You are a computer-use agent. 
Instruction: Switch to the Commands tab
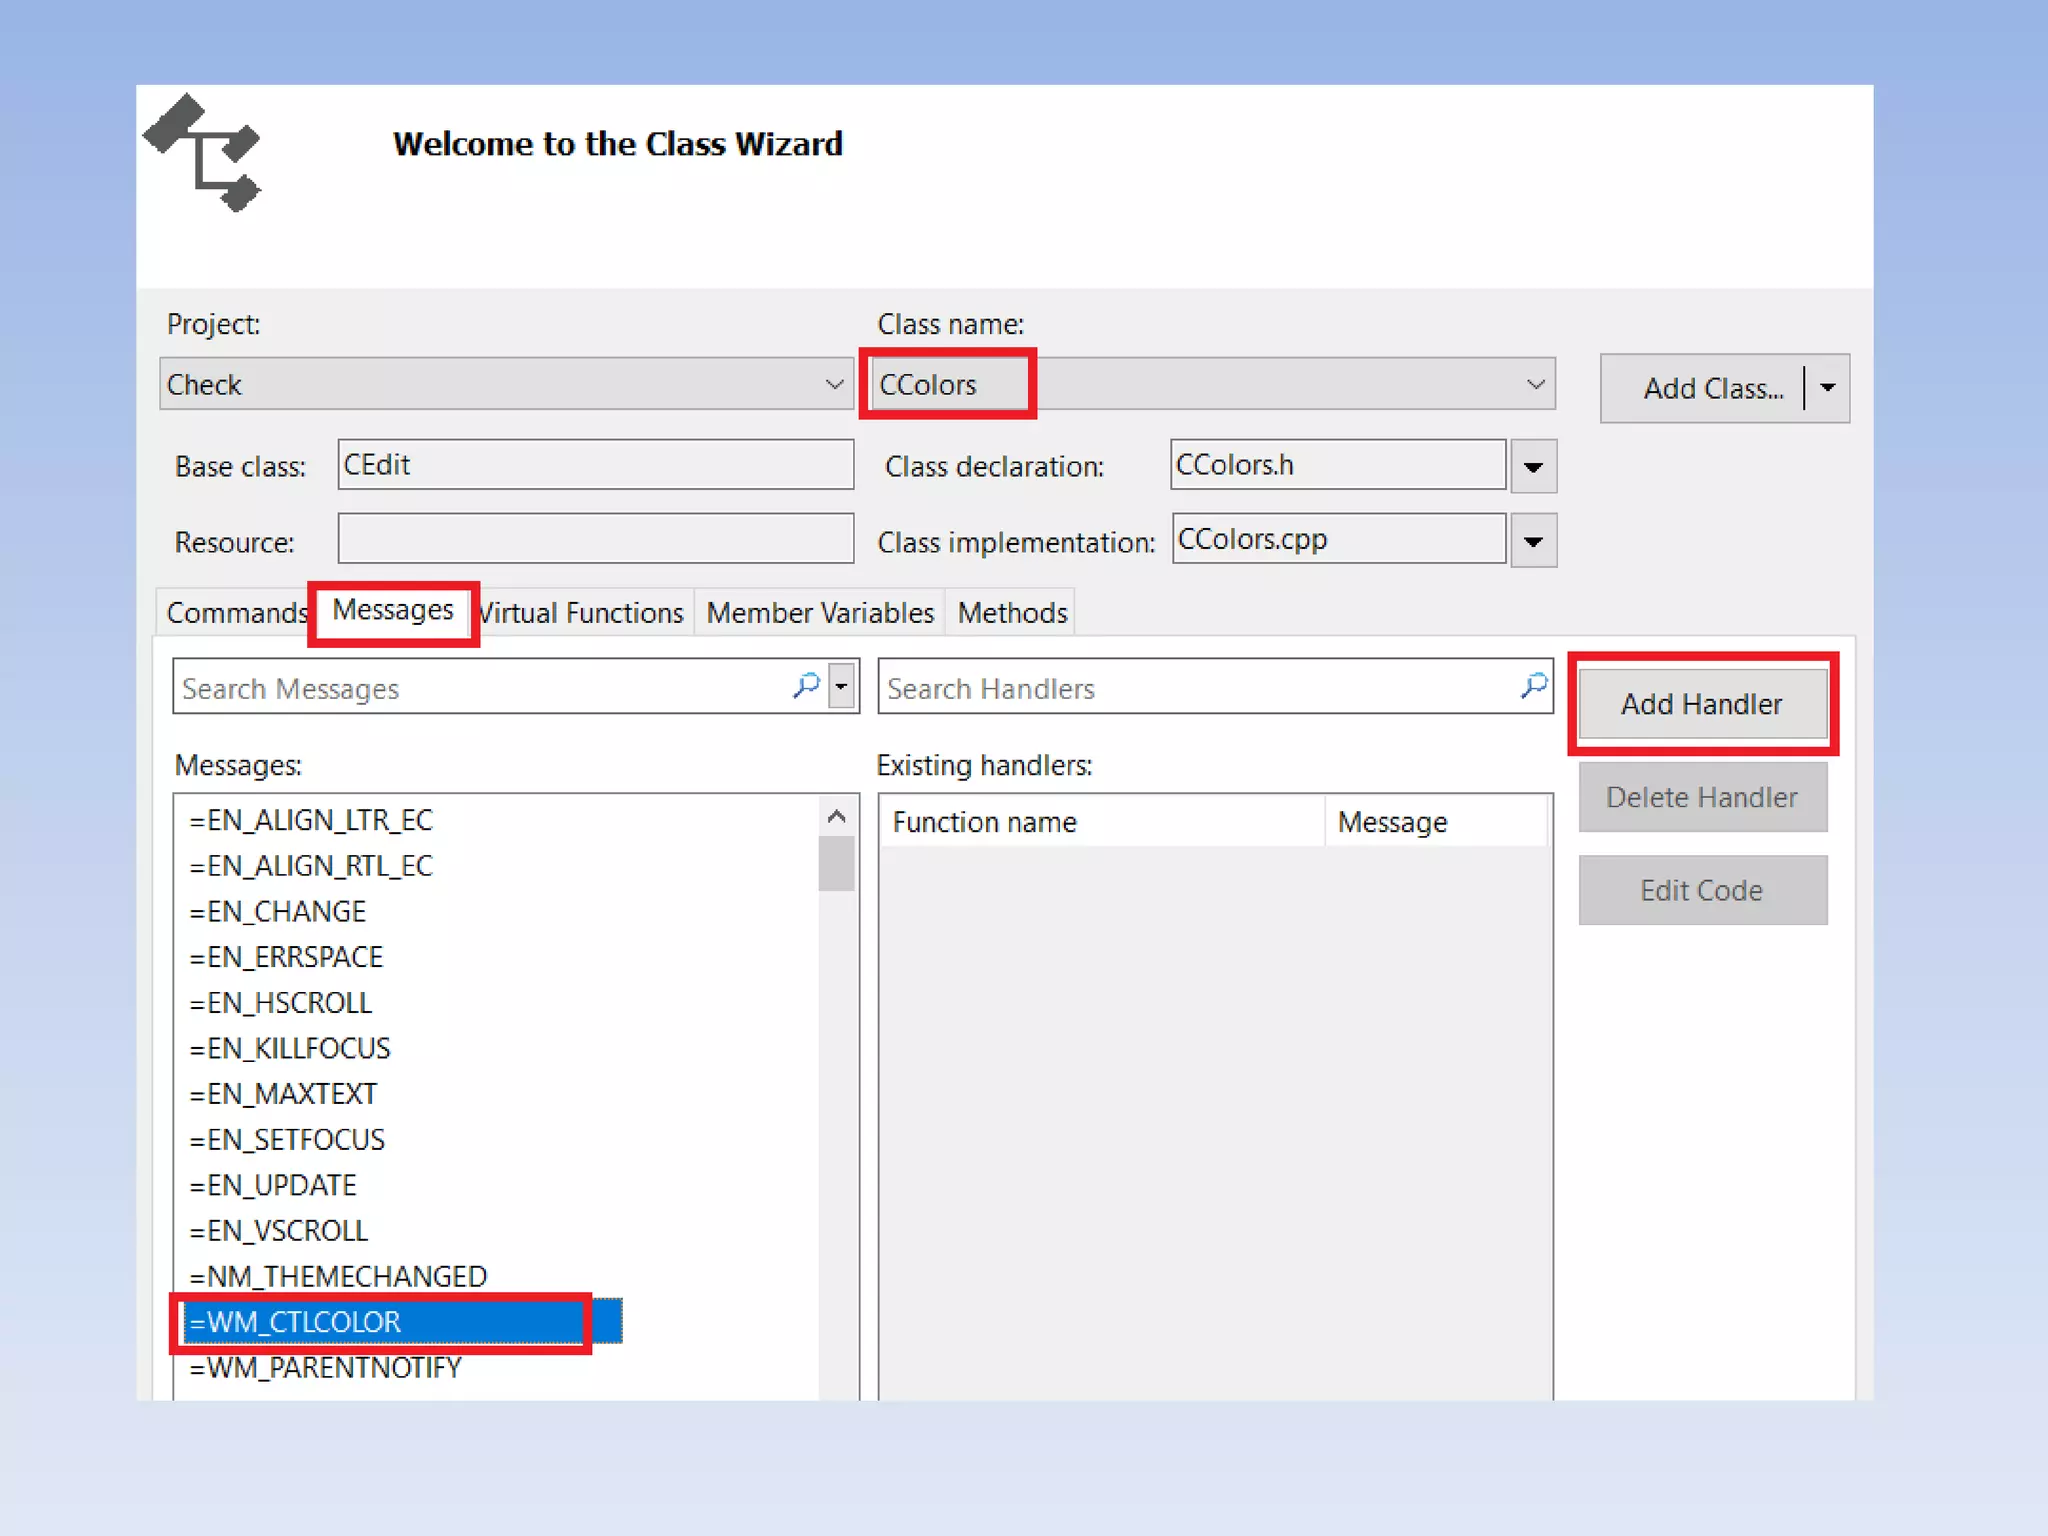(x=236, y=612)
